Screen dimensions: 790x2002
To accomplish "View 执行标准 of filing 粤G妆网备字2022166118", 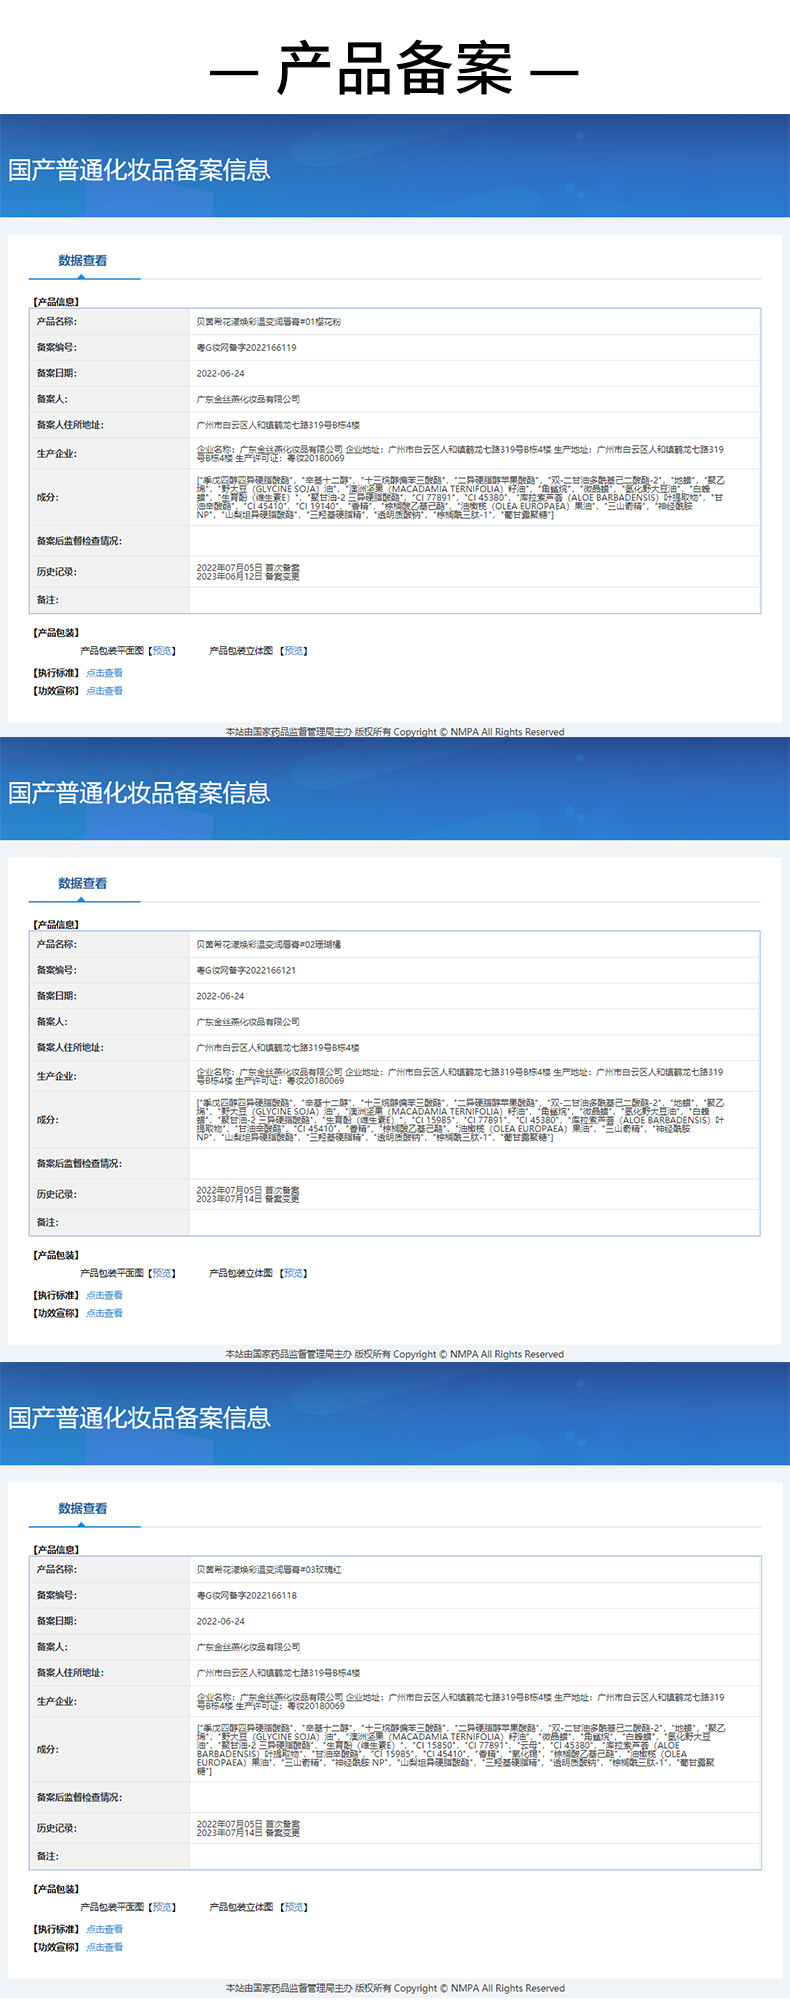I will tap(104, 1929).
